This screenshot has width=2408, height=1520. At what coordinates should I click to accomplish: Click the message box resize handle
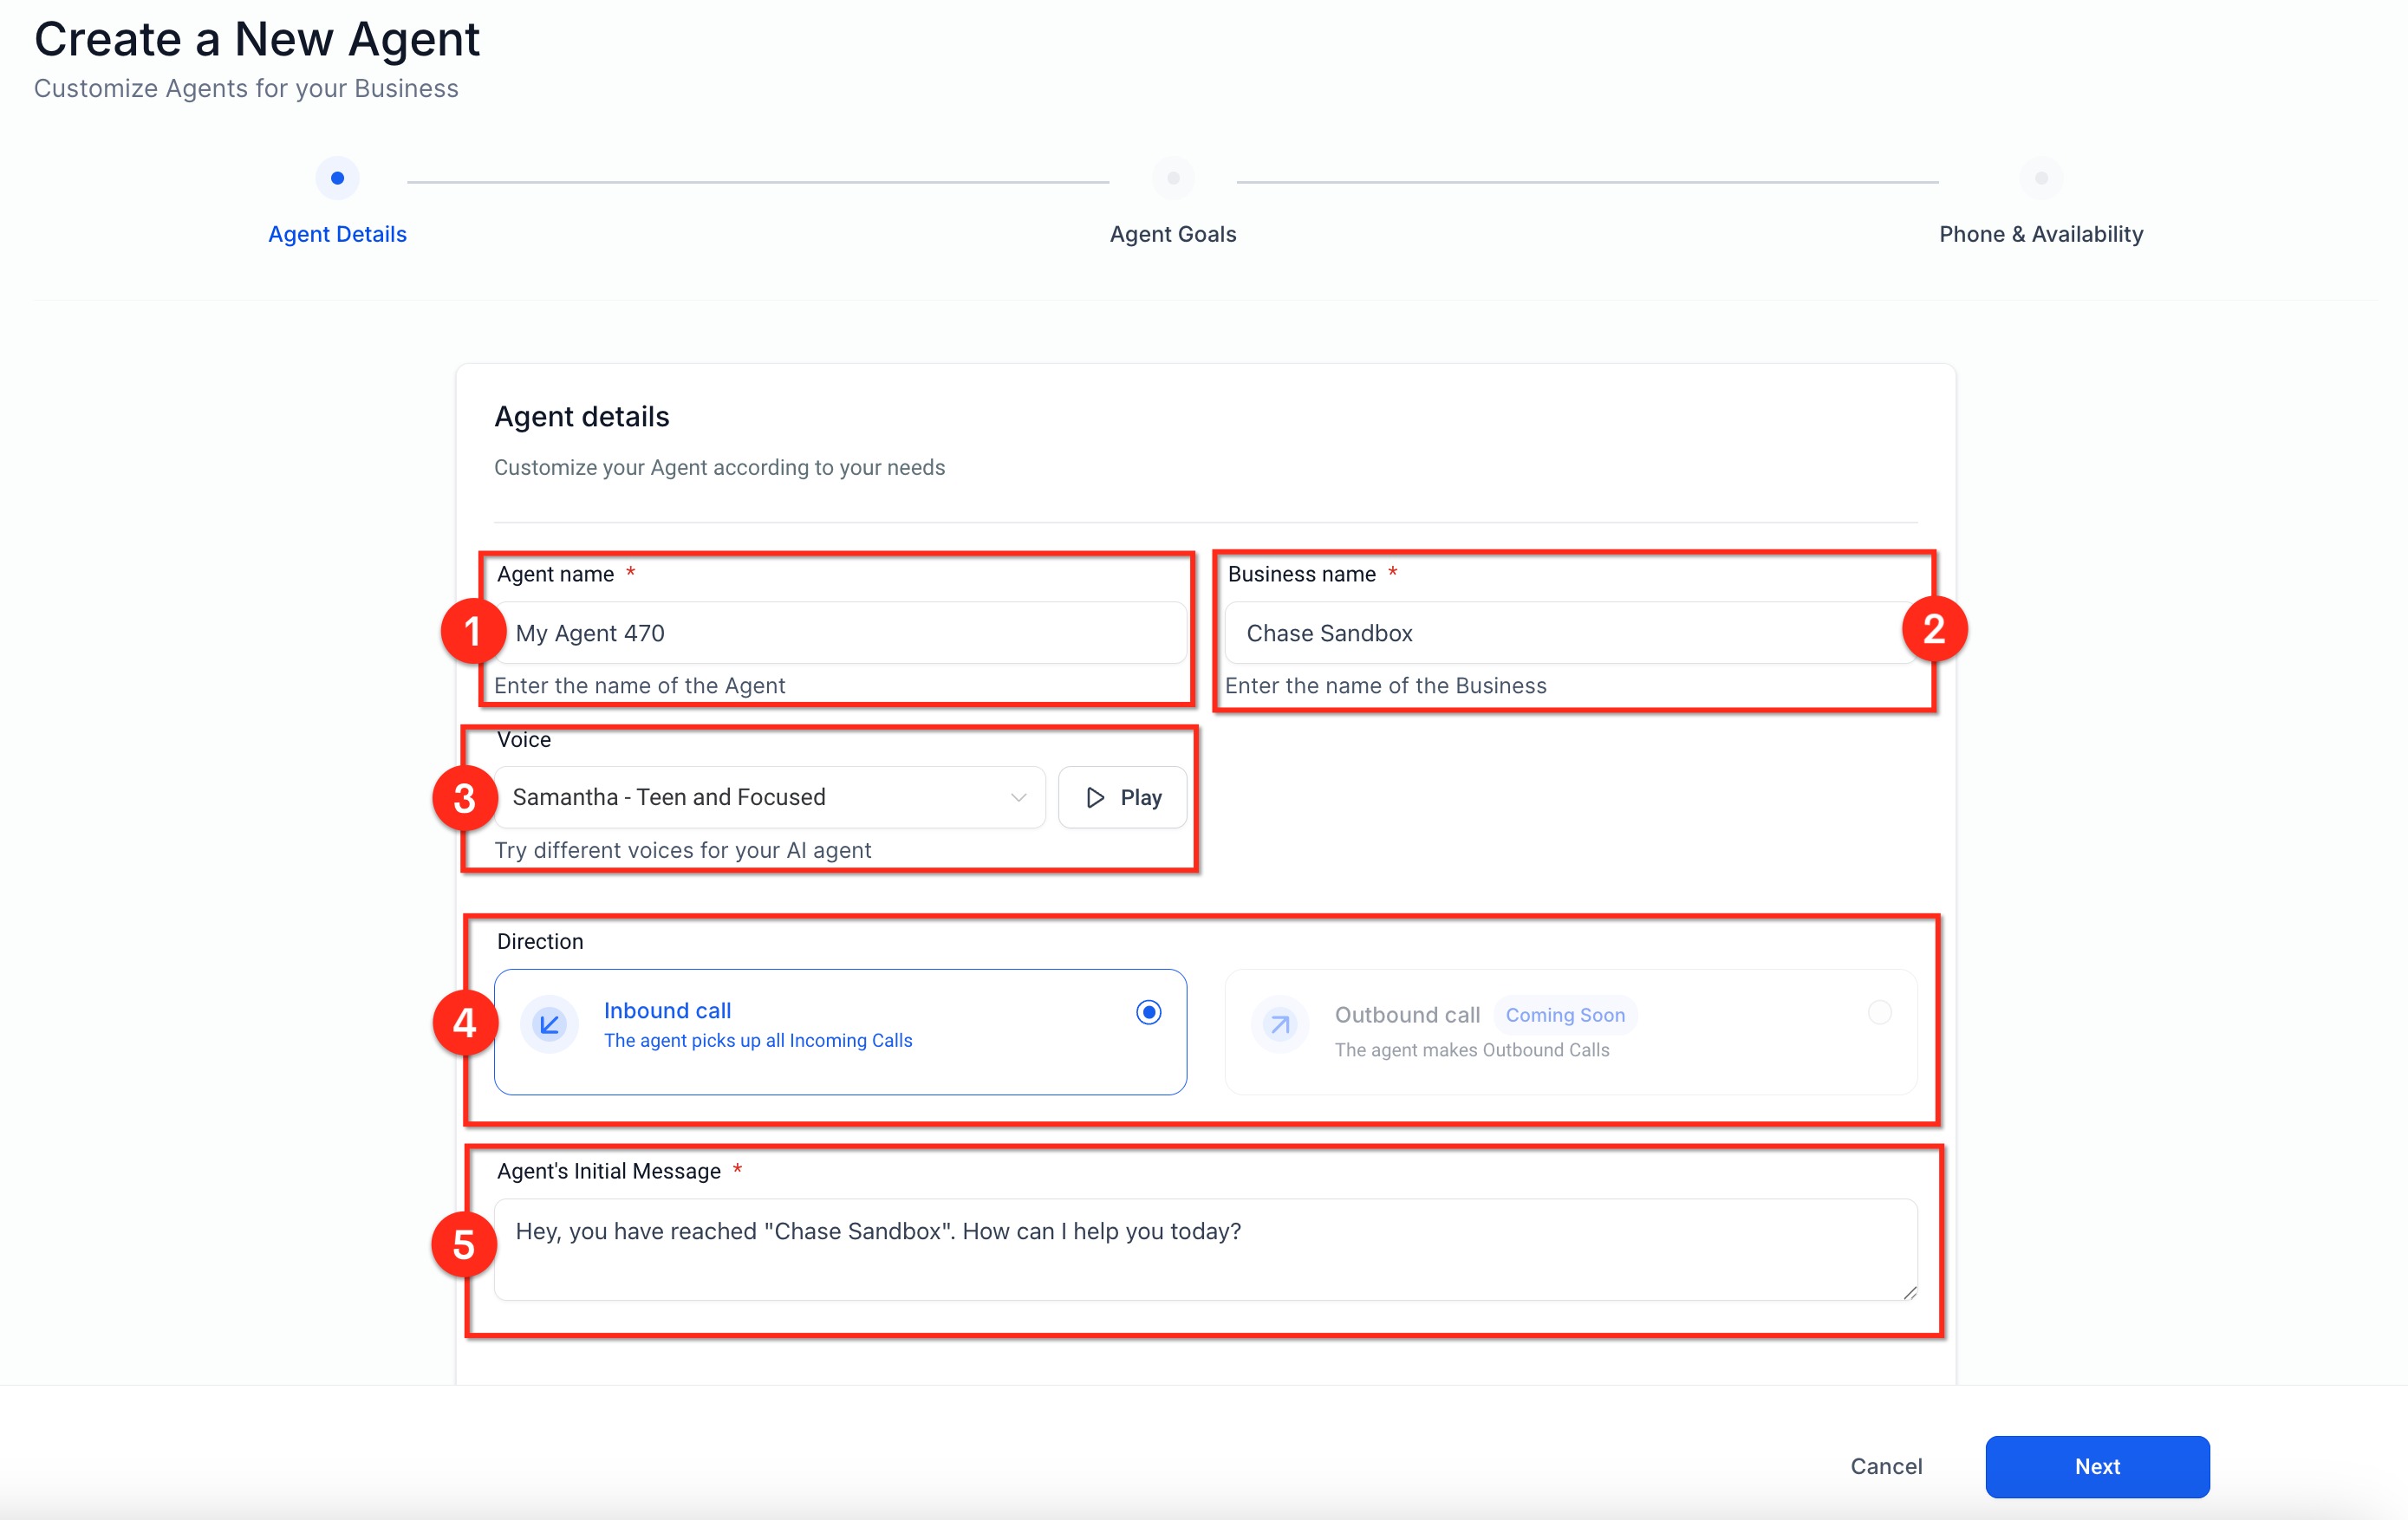[1909, 1292]
